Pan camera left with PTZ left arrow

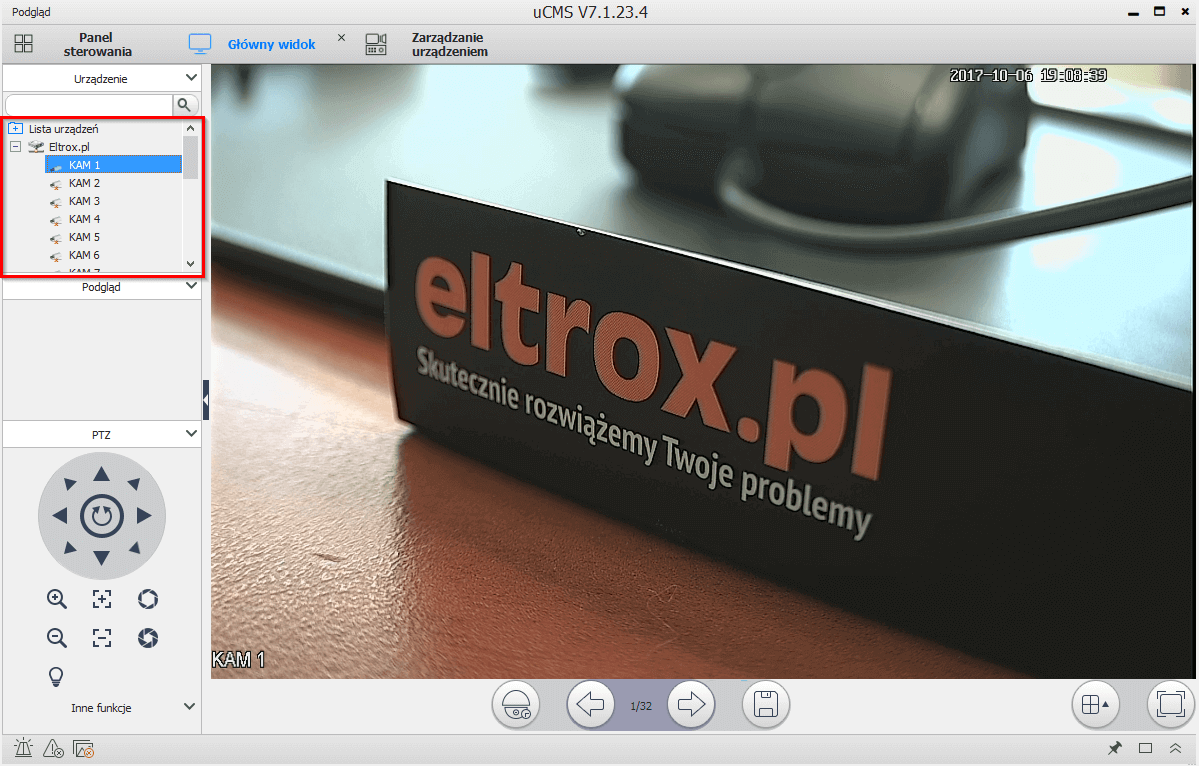[x=60, y=516]
